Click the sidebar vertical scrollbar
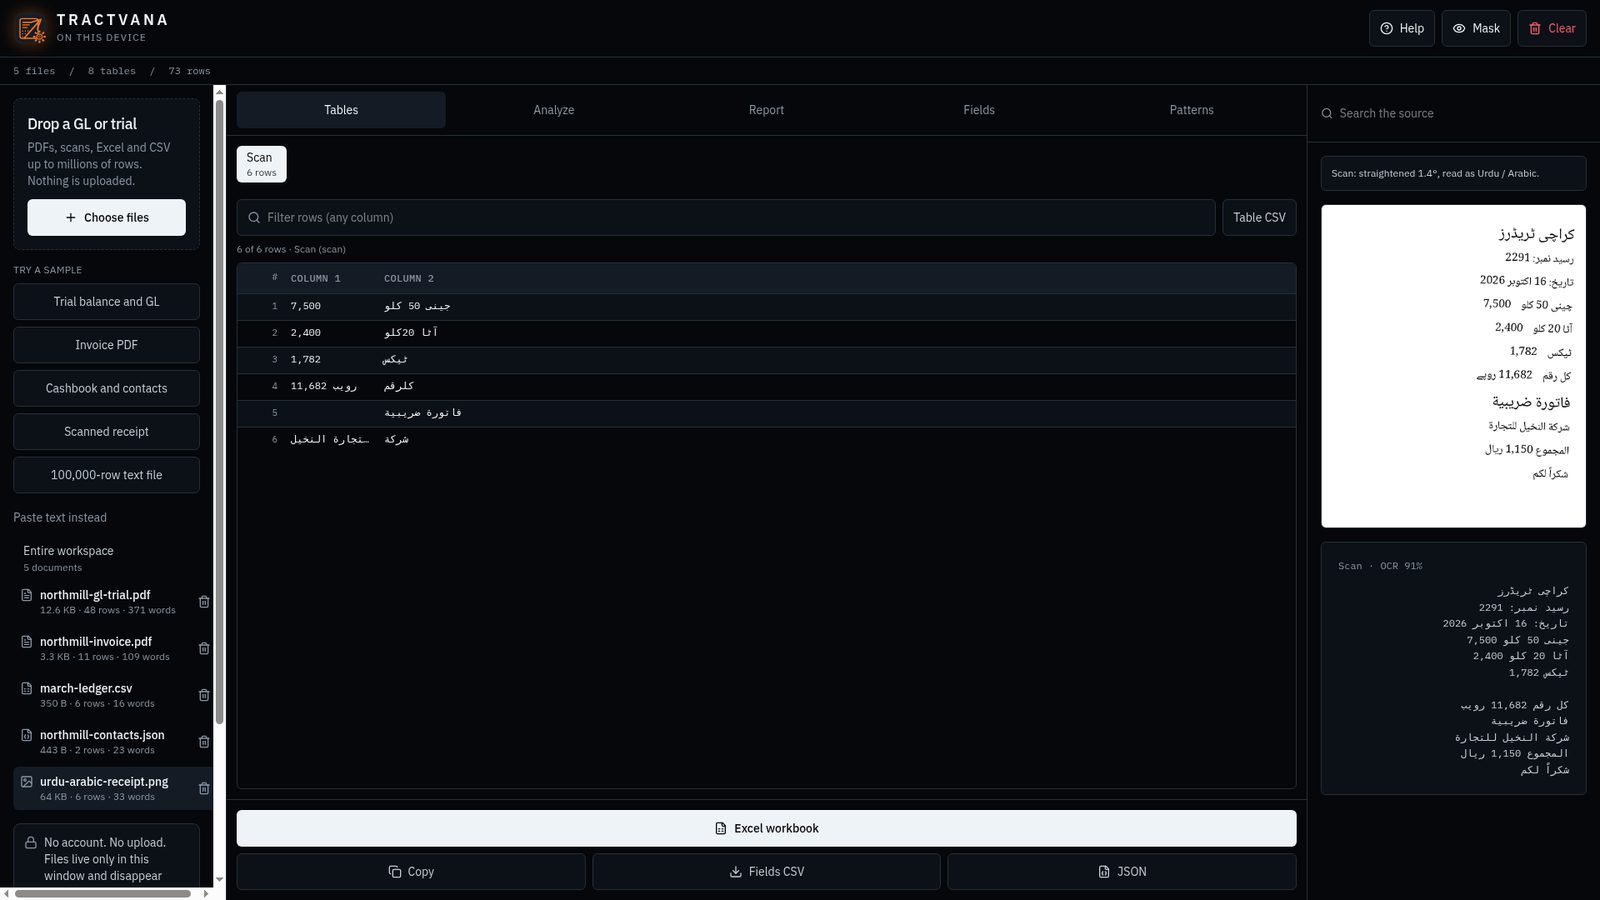 tap(220, 412)
